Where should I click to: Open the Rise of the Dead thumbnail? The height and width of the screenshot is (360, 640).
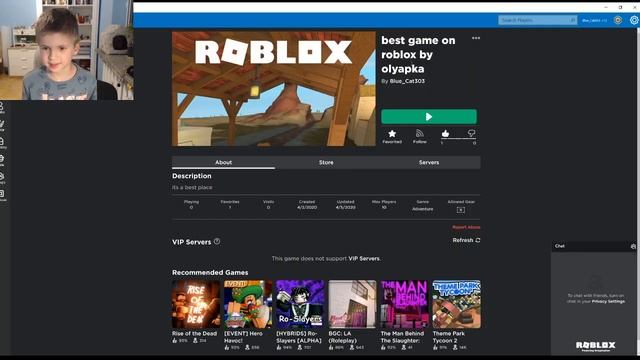196,304
